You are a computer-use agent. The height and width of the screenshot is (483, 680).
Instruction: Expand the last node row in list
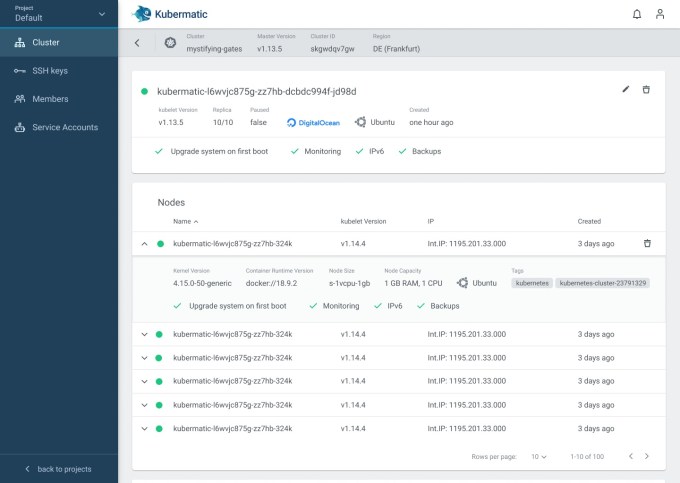point(144,428)
